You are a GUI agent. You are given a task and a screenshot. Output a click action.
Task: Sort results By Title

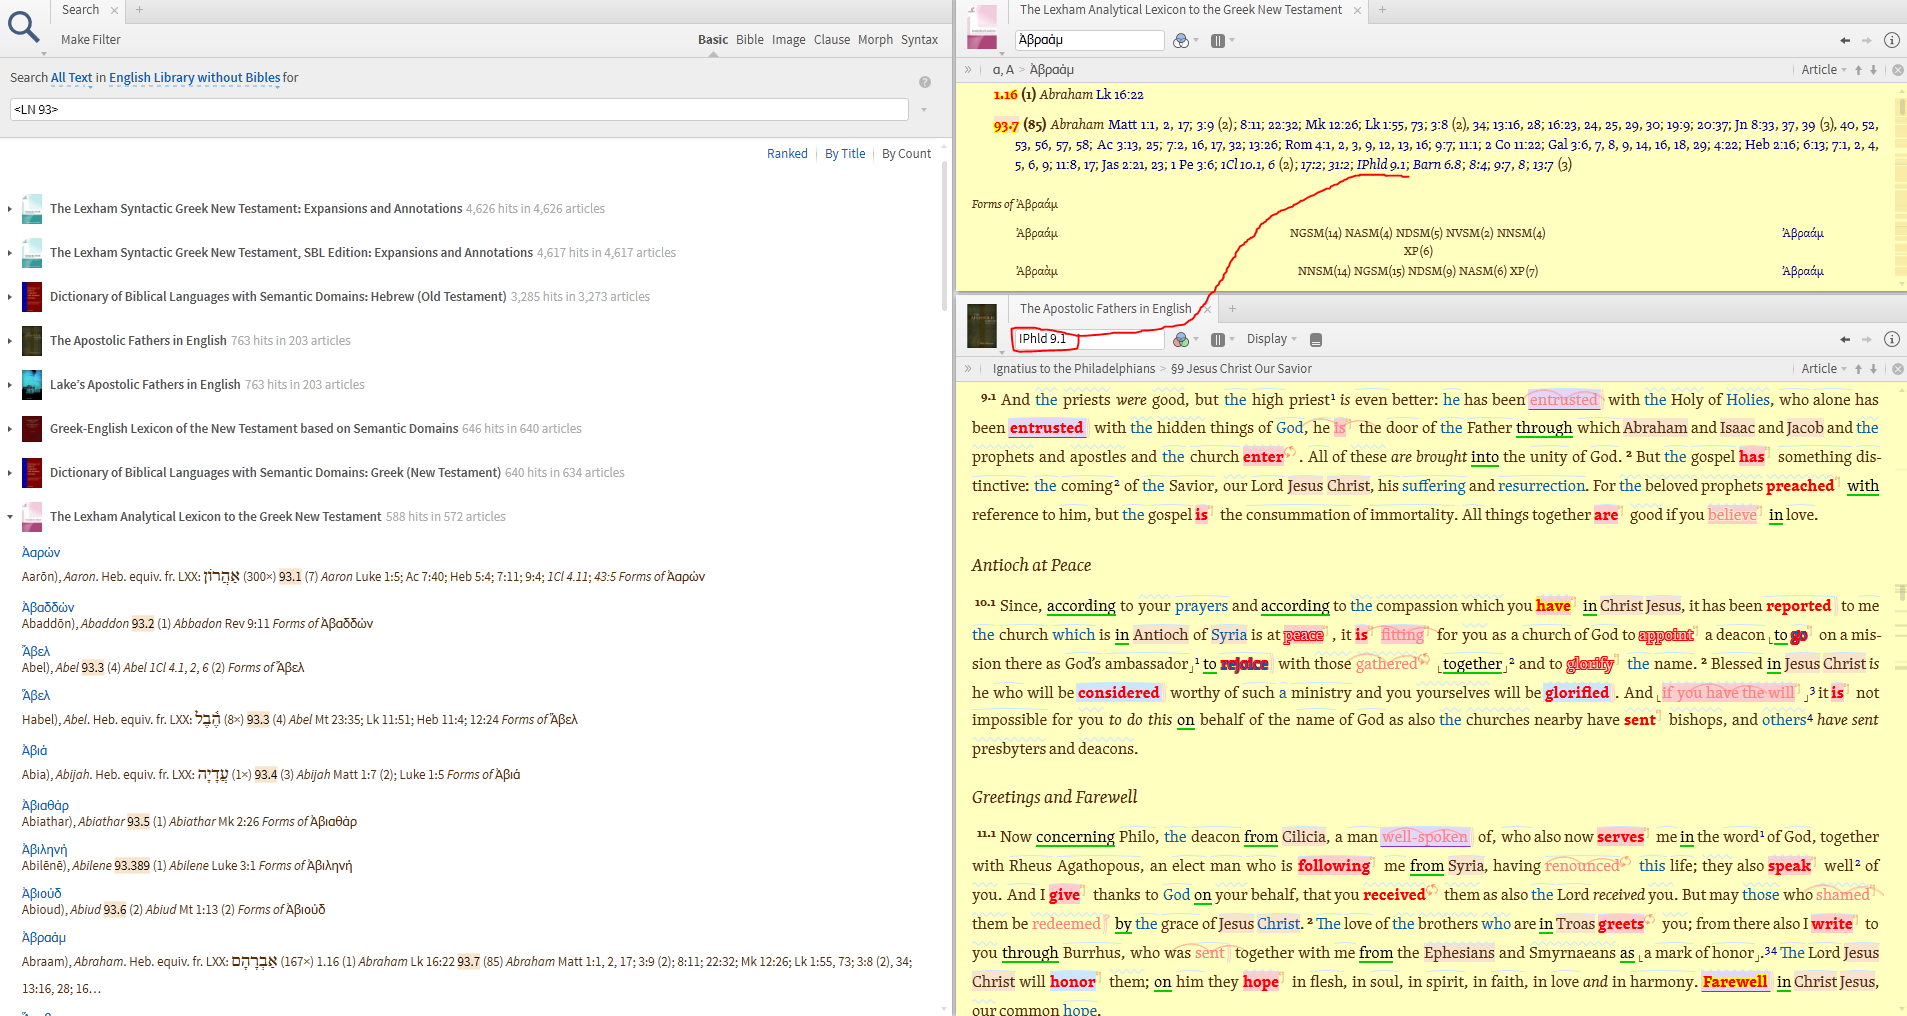(x=845, y=154)
